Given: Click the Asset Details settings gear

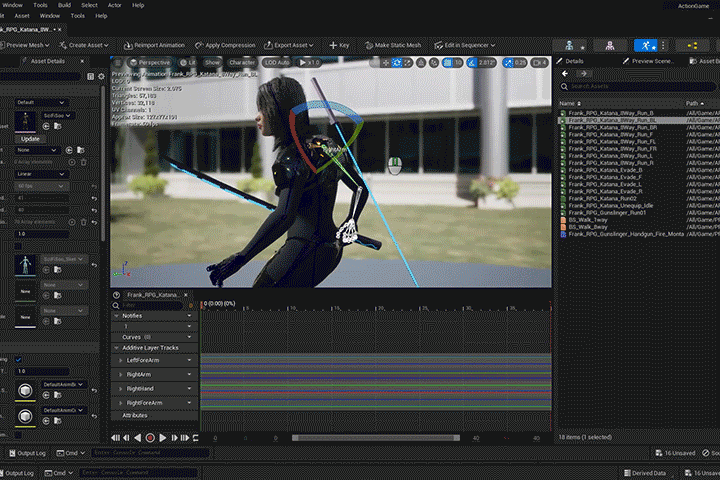Looking at the screenshot, I should click(101, 76).
